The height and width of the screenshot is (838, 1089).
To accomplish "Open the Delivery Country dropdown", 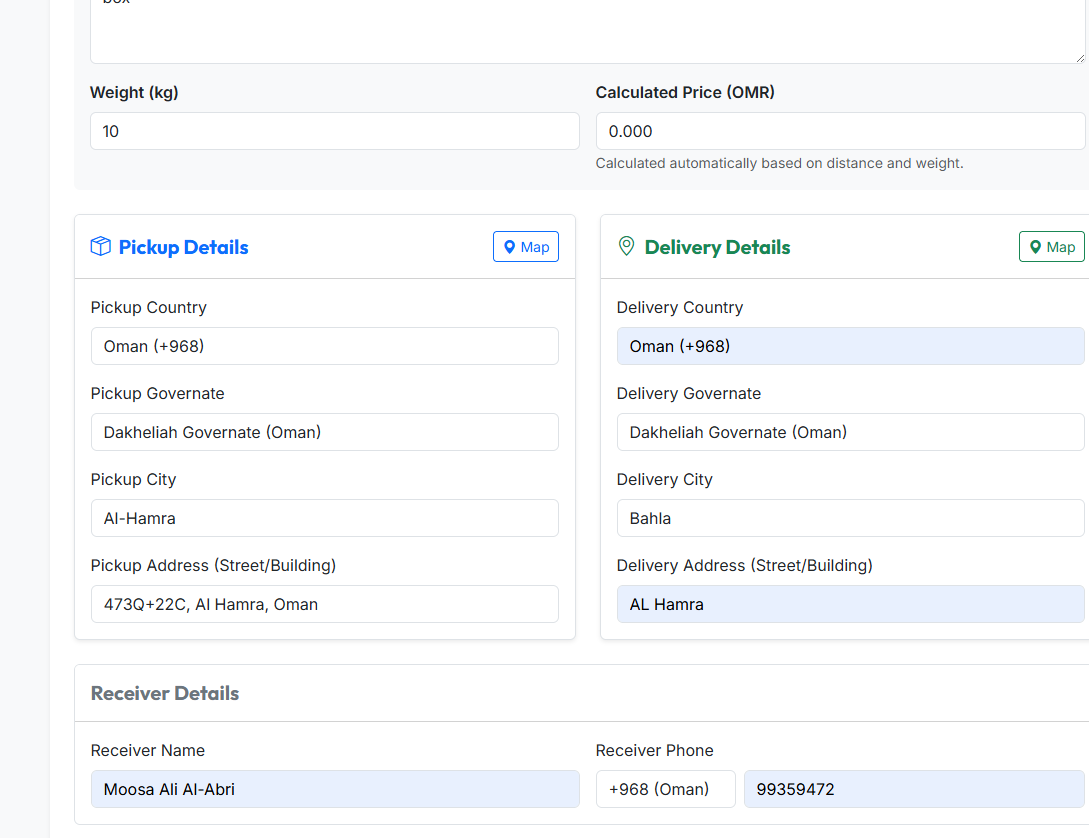I will (x=850, y=346).
